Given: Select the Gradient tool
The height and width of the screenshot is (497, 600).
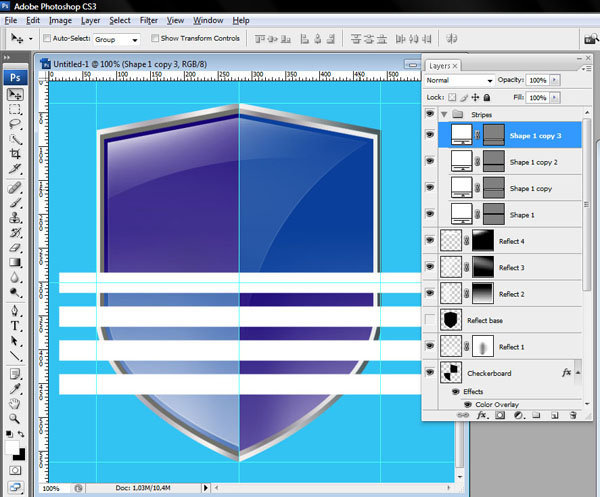Looking at the screenshot, I should 15,262.
